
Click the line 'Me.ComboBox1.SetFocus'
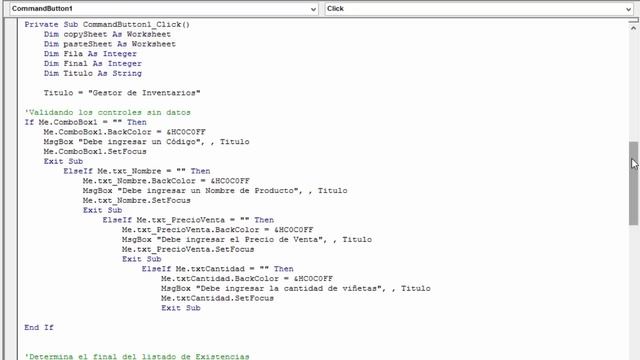[95, 152]
